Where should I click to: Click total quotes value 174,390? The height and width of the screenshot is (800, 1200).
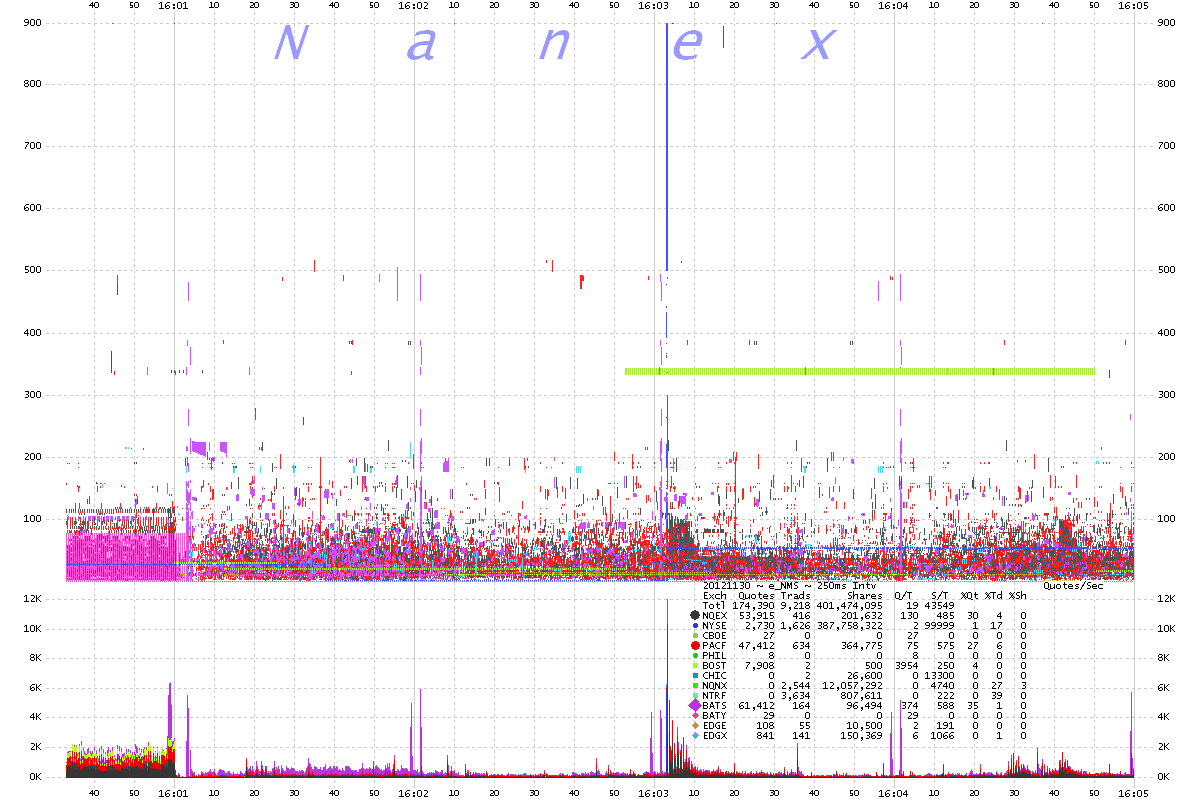point(754,605)
